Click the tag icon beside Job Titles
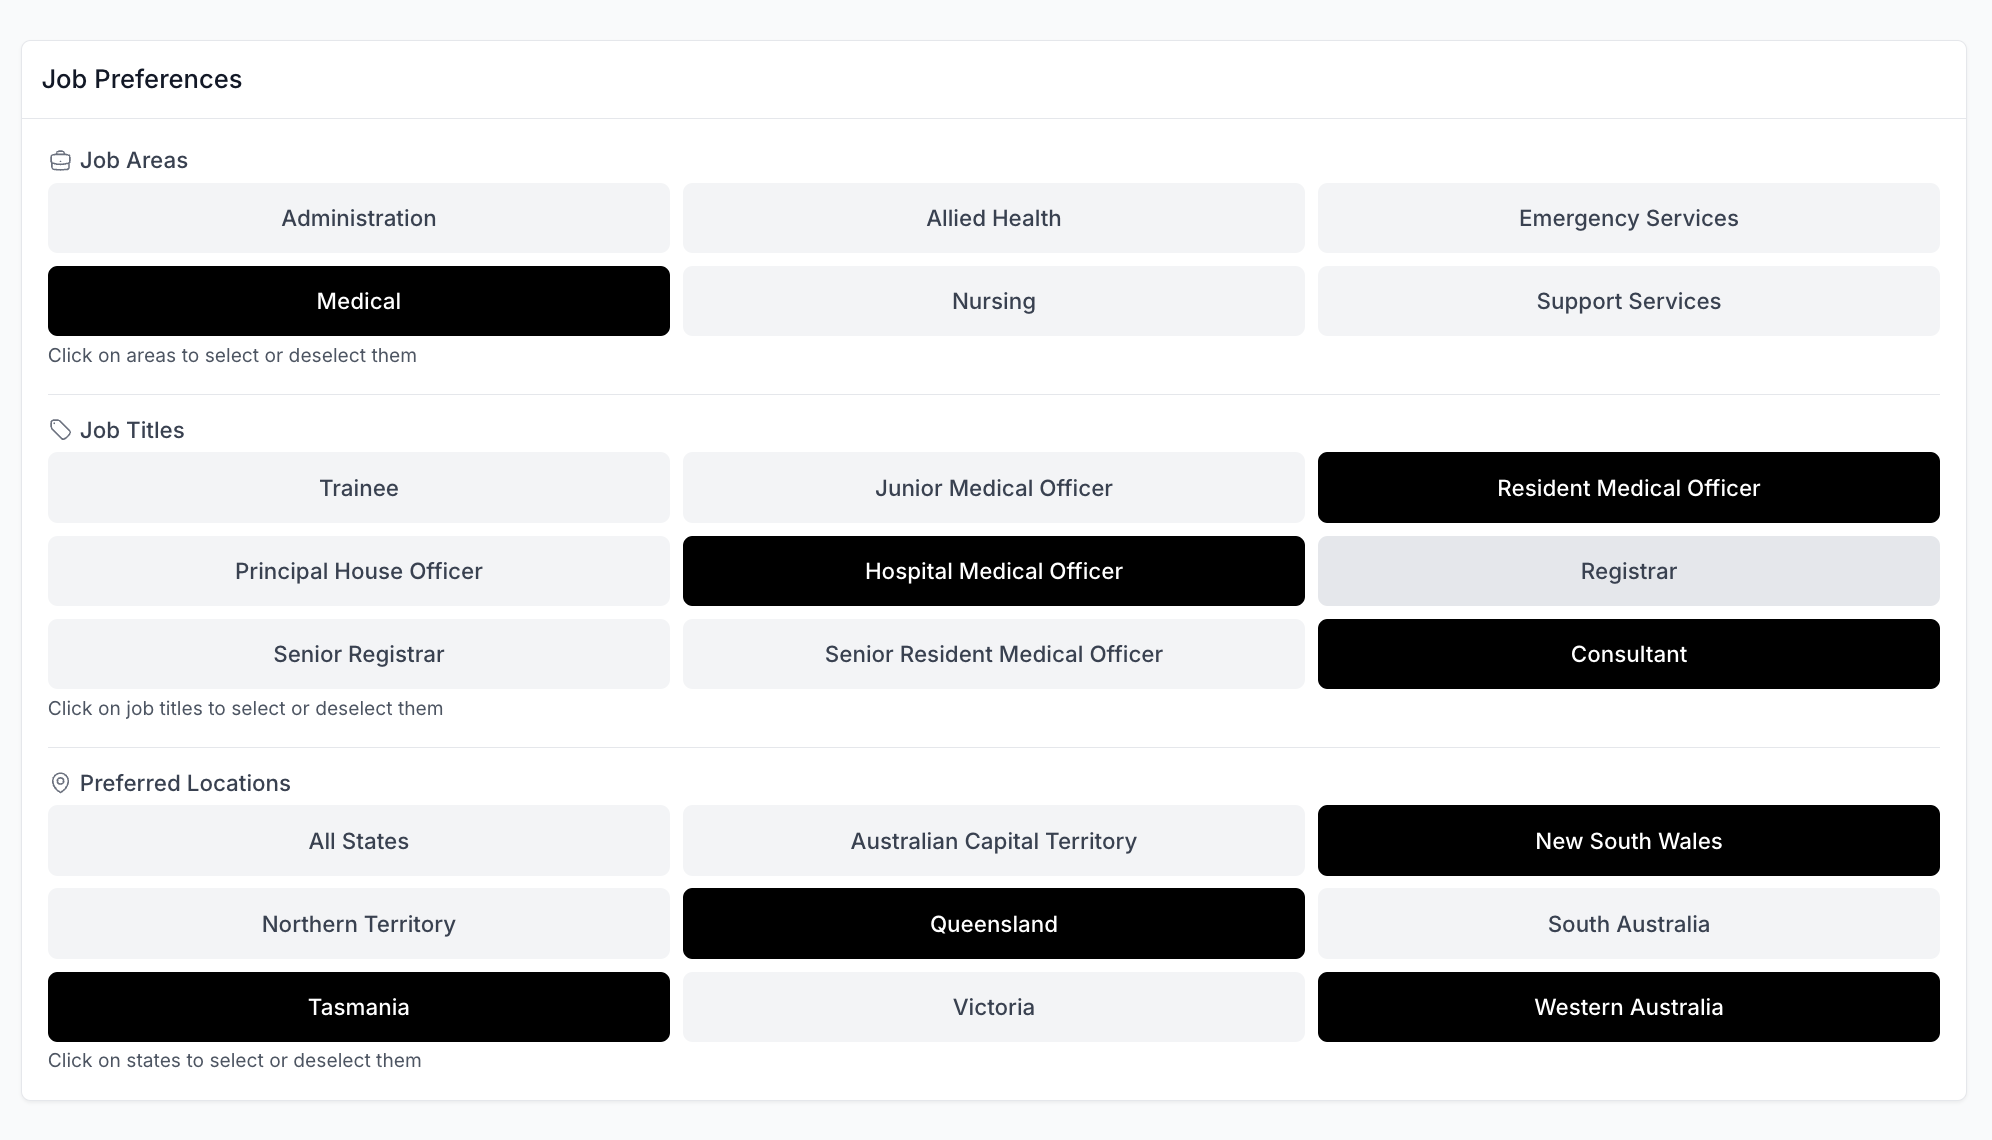Viewport: 1992px width, 1140px height. tap(60, 430)
